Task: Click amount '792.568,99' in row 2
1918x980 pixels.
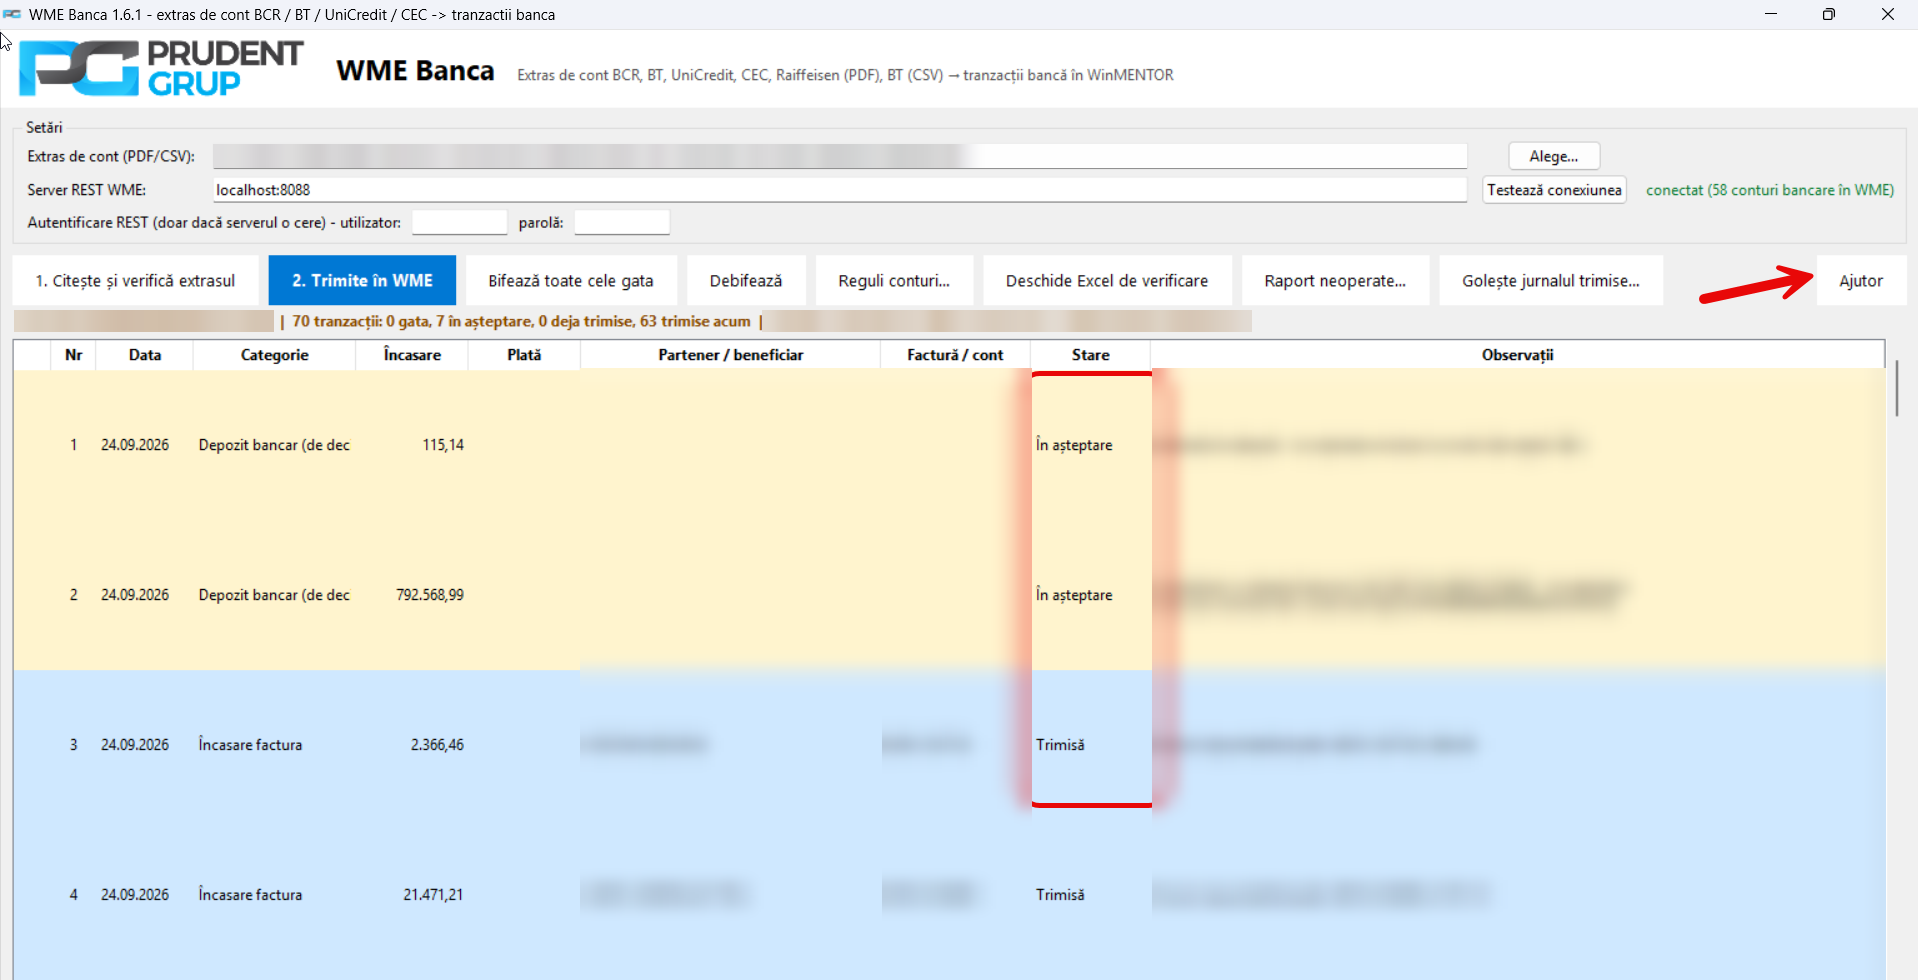Action: click(x=430, y=595)
